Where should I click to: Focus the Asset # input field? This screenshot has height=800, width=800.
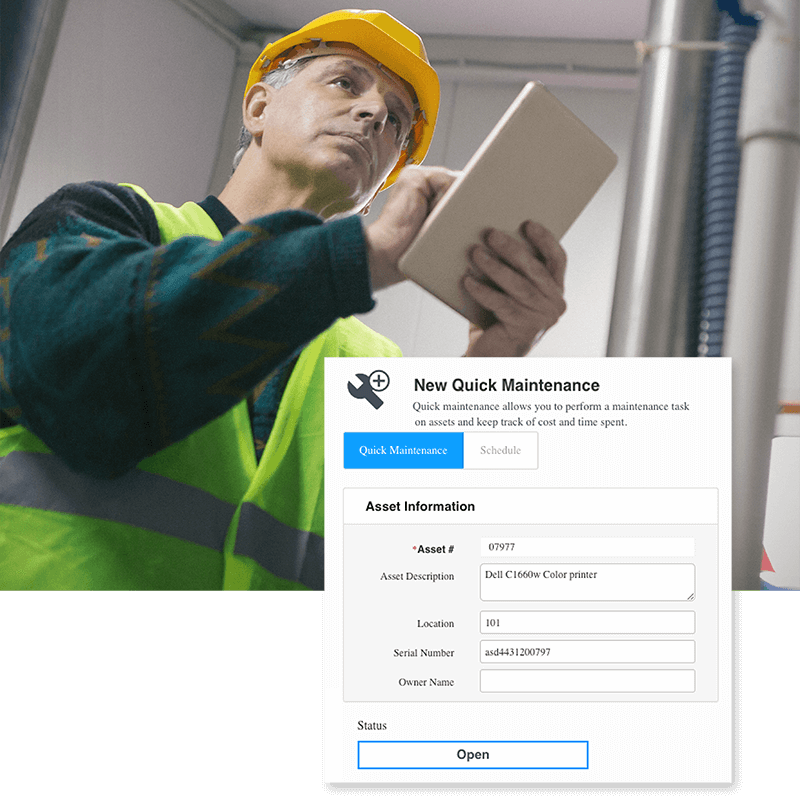click(x=587, y=547)
